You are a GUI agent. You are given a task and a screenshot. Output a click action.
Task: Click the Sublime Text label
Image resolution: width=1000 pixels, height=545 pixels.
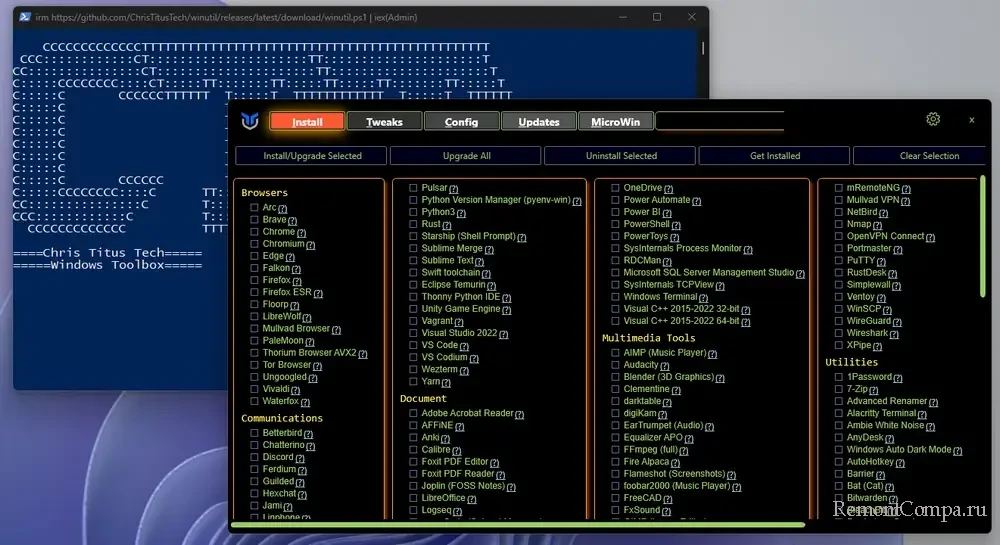coord(447,260)
